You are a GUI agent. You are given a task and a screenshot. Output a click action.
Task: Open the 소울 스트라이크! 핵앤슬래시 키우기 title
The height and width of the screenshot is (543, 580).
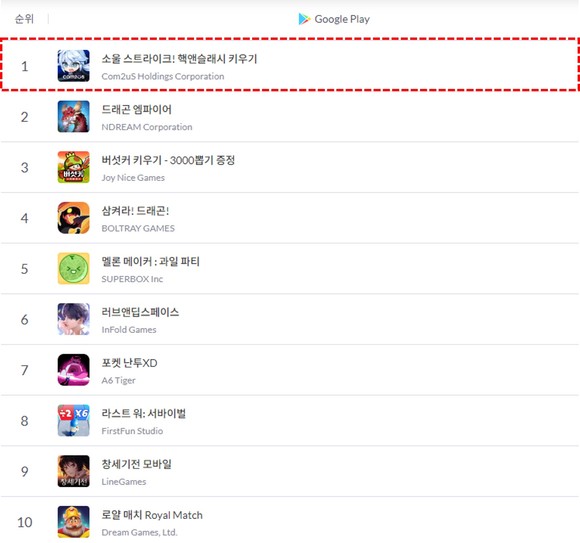point(179,59)
